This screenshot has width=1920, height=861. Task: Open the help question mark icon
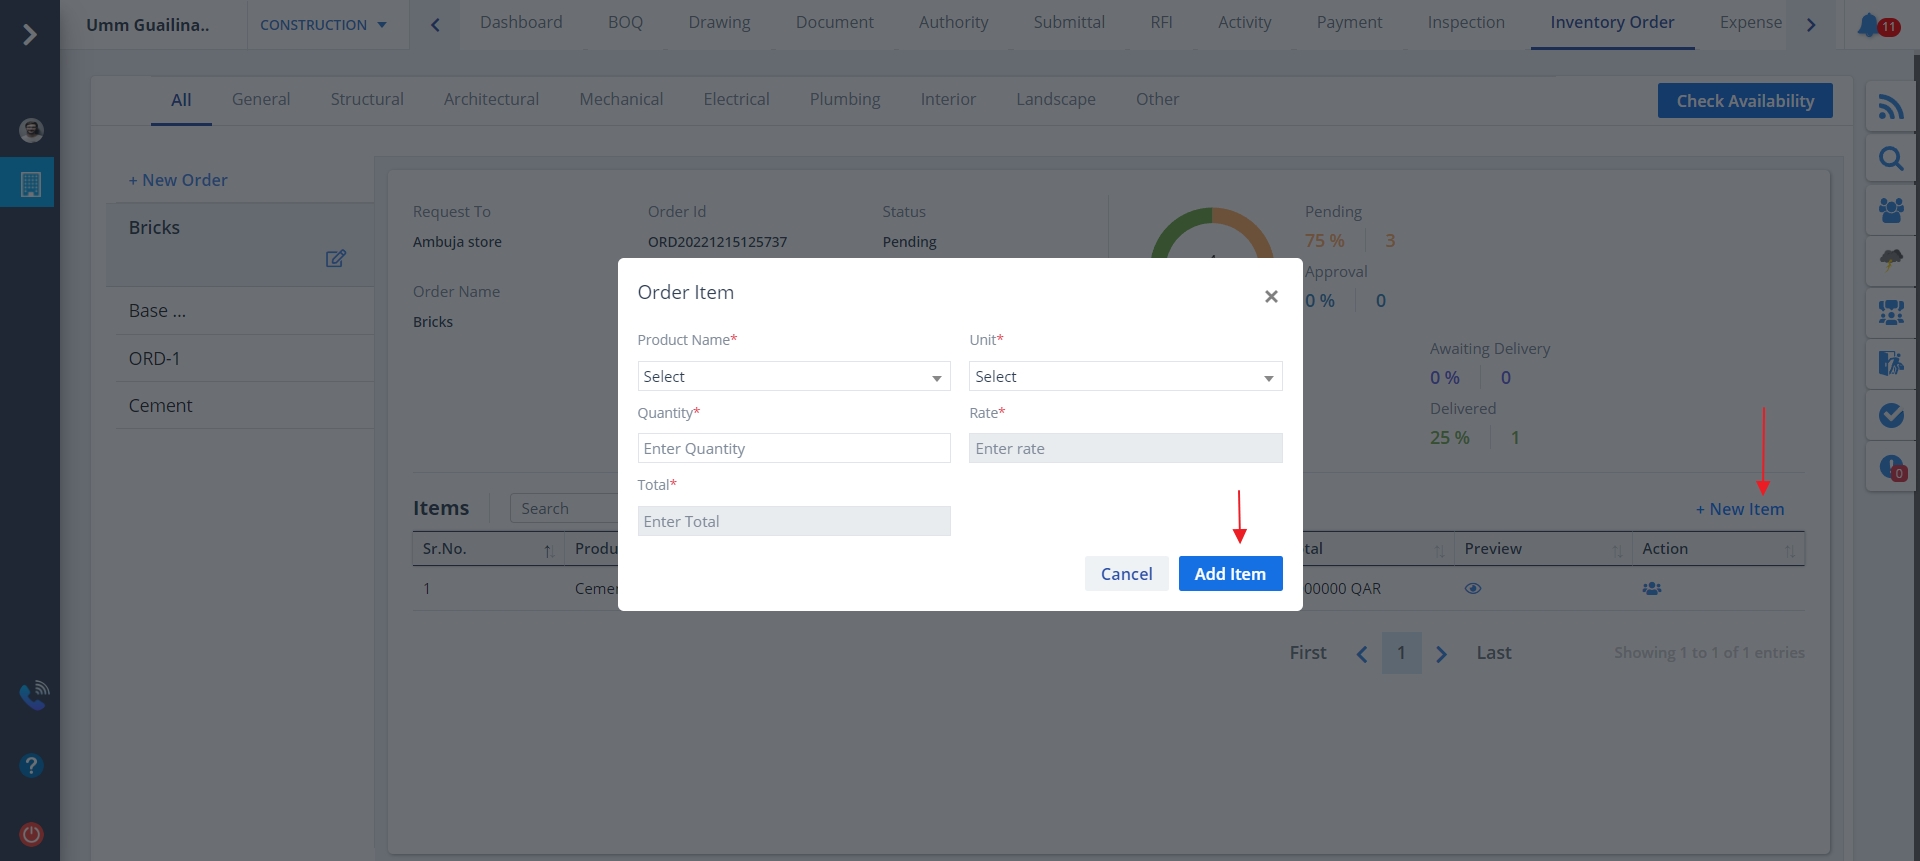point(31,766)
